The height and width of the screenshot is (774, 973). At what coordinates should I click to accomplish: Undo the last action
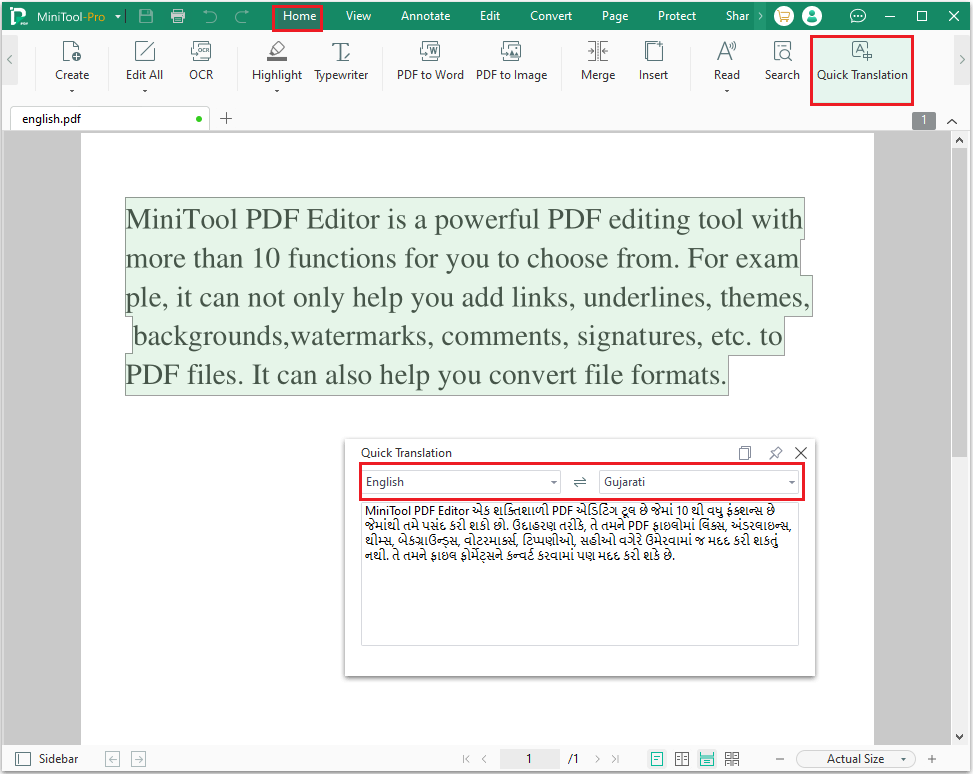tap(210, 16)
